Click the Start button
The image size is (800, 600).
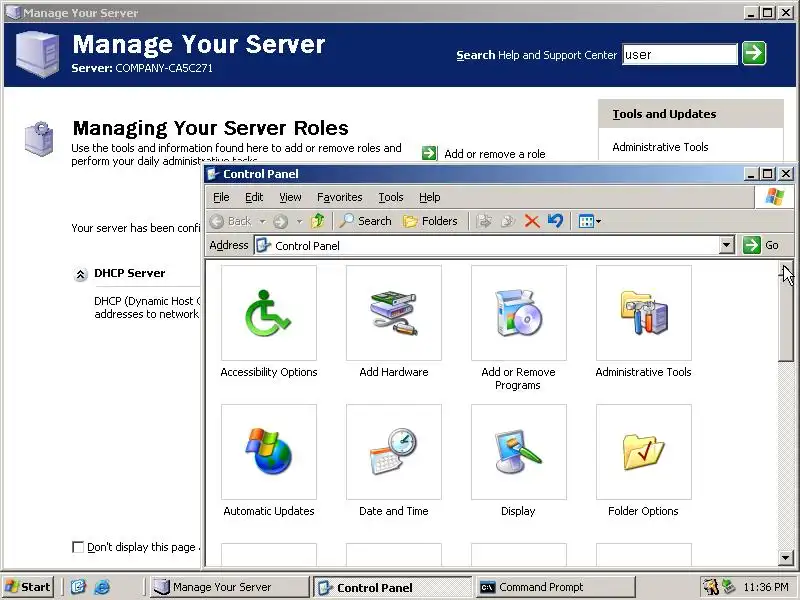click(x=28, y=587)
